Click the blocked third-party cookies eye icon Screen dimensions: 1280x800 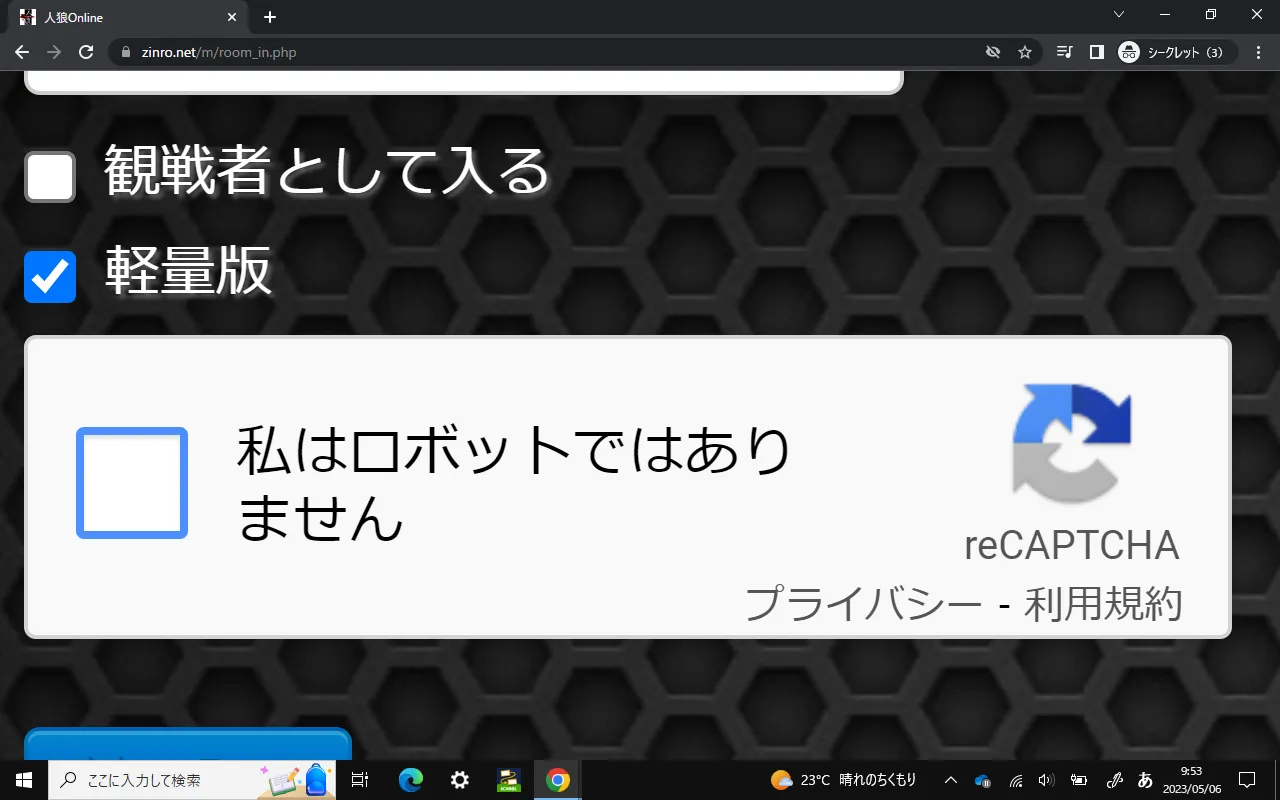(993, 52)
